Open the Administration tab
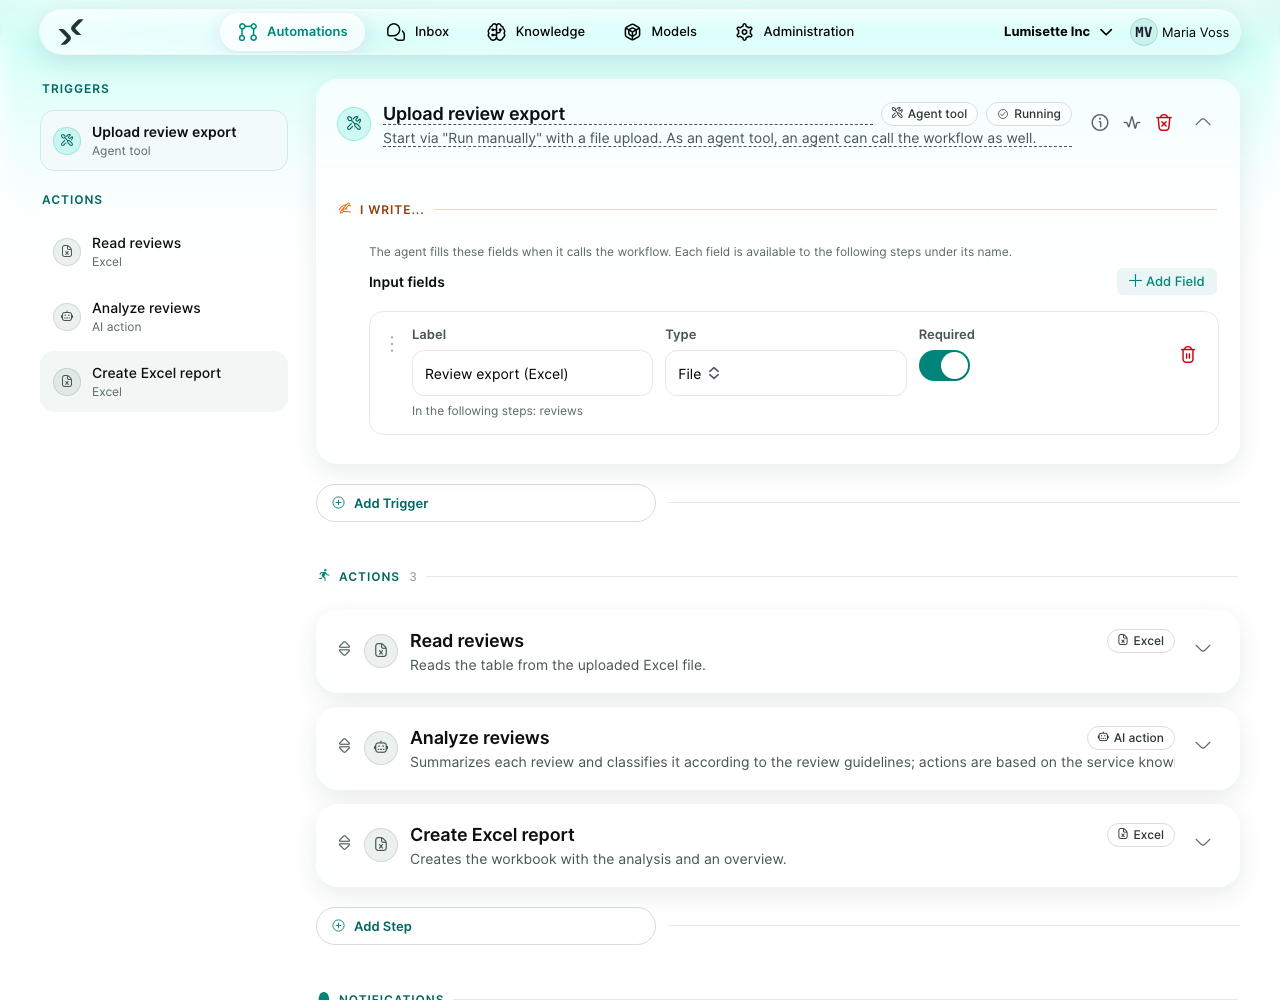The height and width of the screenshot is (1000, 1280). pyautogui.click(x=795, y=32)
